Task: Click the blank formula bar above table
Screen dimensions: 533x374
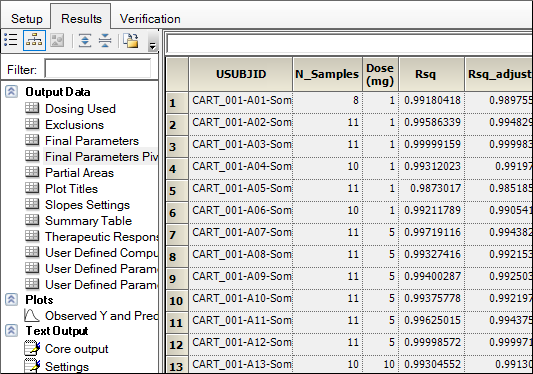Action: pyautogui.click(x=349, y=44)
